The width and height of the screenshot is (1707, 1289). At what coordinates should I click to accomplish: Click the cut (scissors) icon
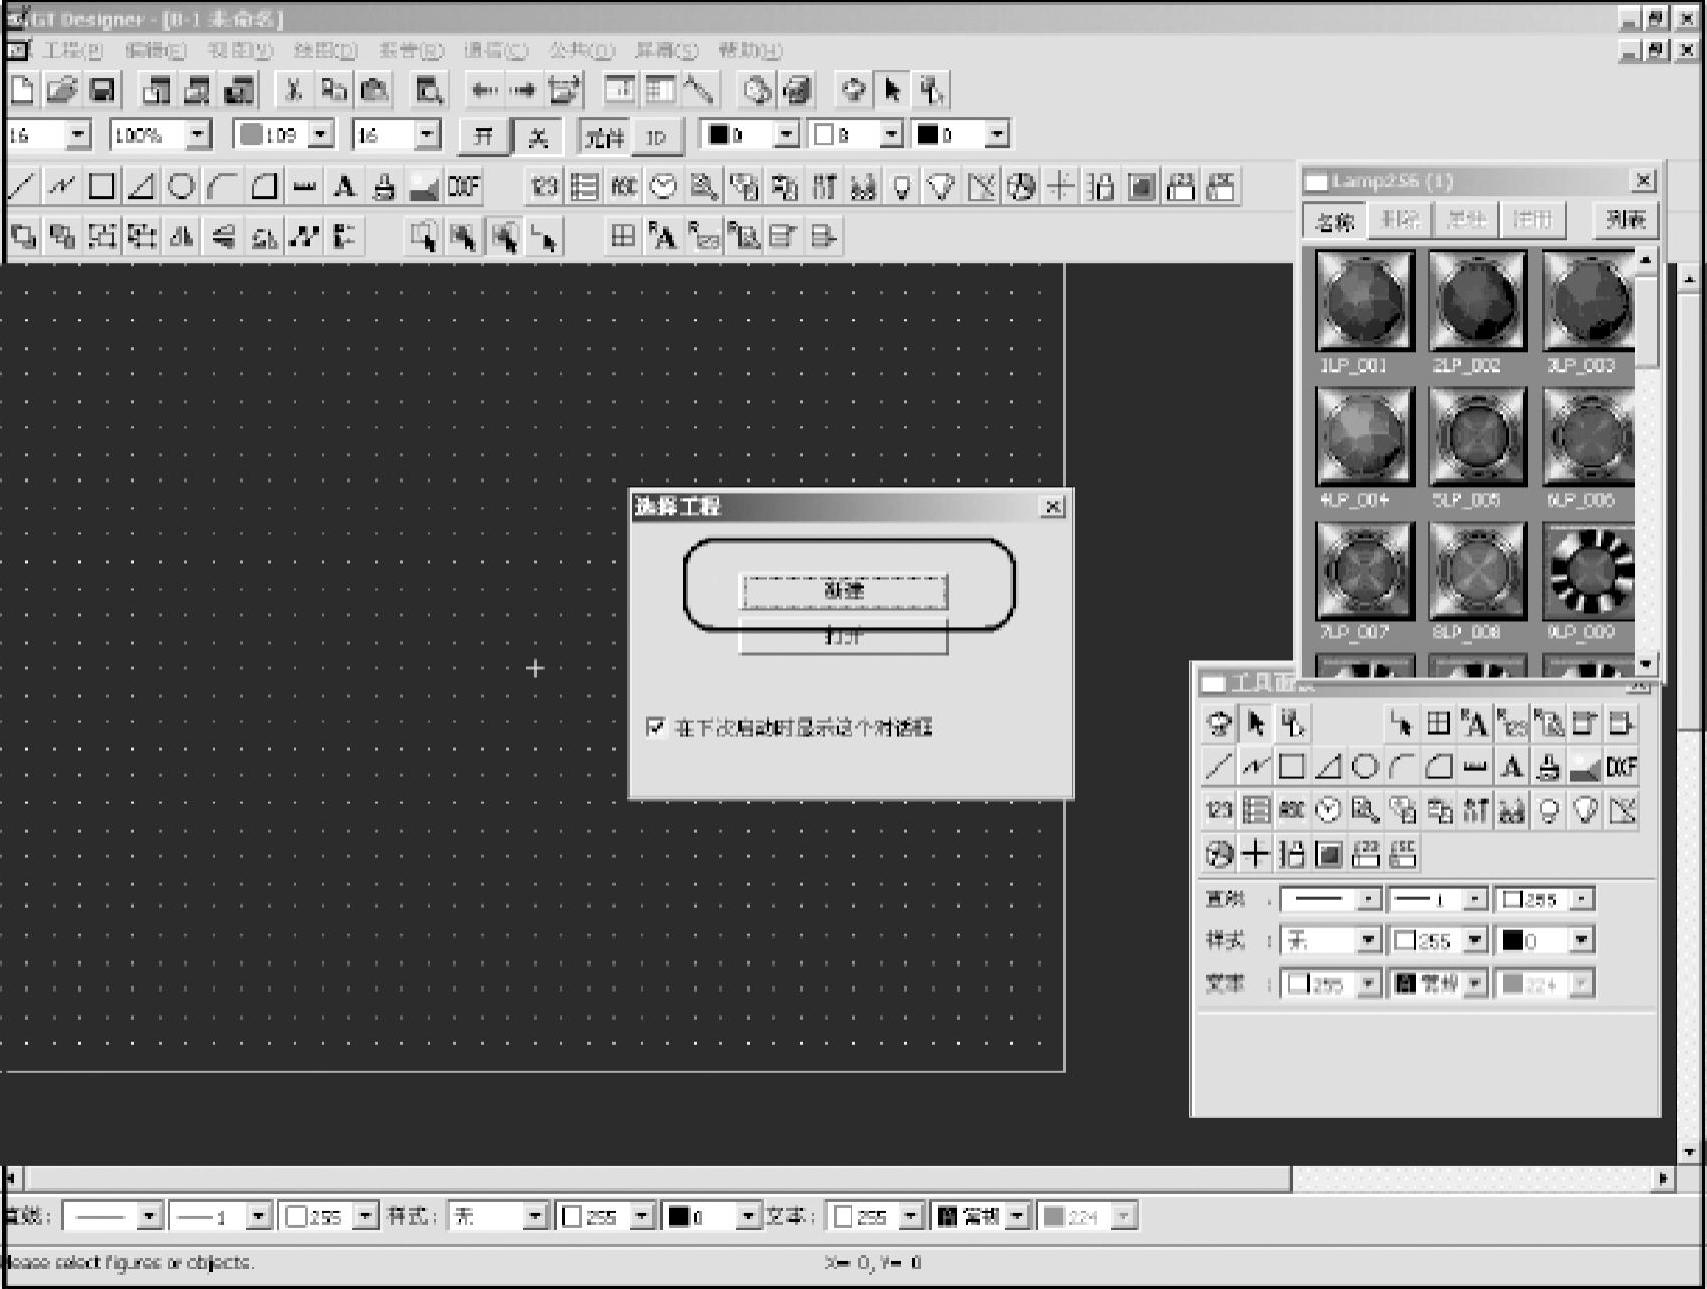pos(293,90)
